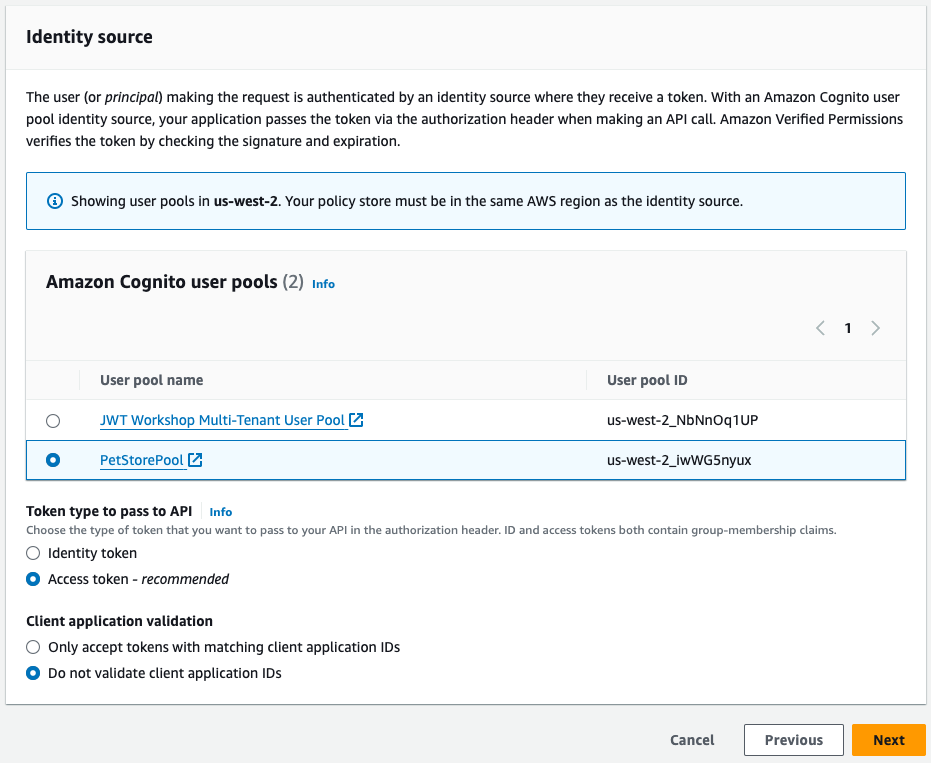Image resolution: width=931 pixels, height=763 pixels.
Task: Select the Access token recommended option
Action: (x=33, y=579)
